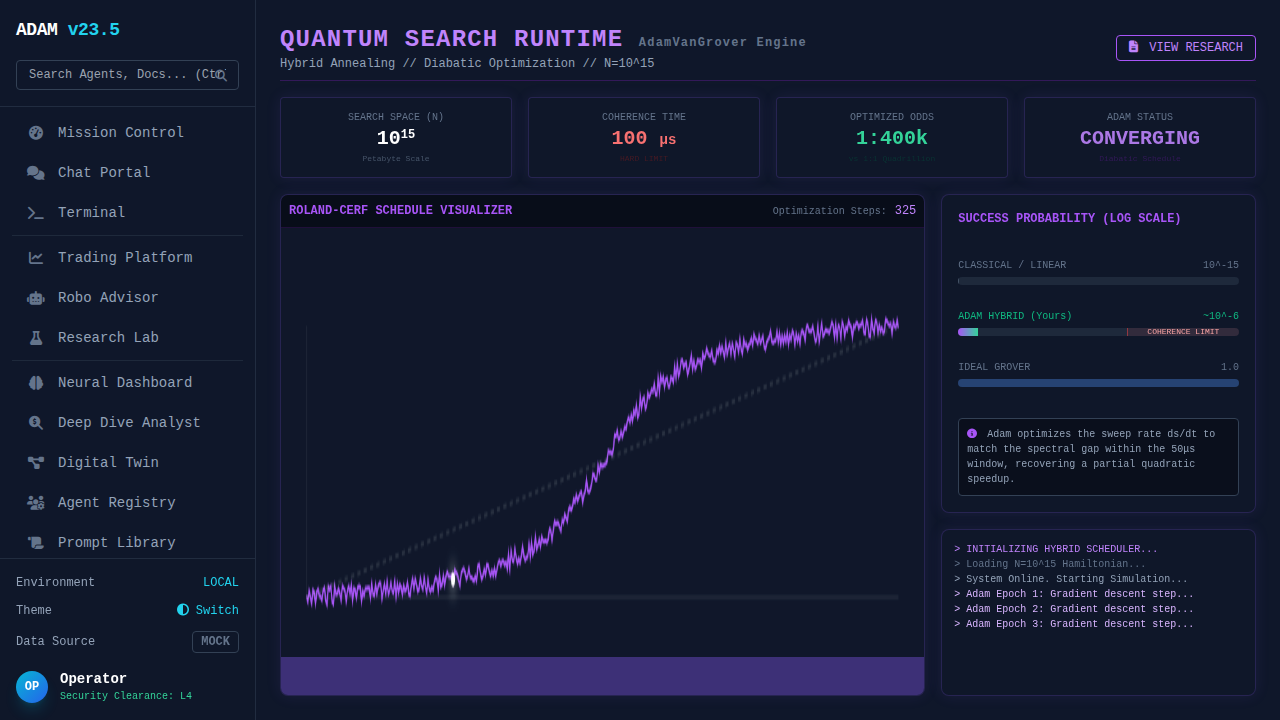Toggle the MOCK data source badge
The height and width of the screenshot is (720, 1280).
click(x=215, y=642)
